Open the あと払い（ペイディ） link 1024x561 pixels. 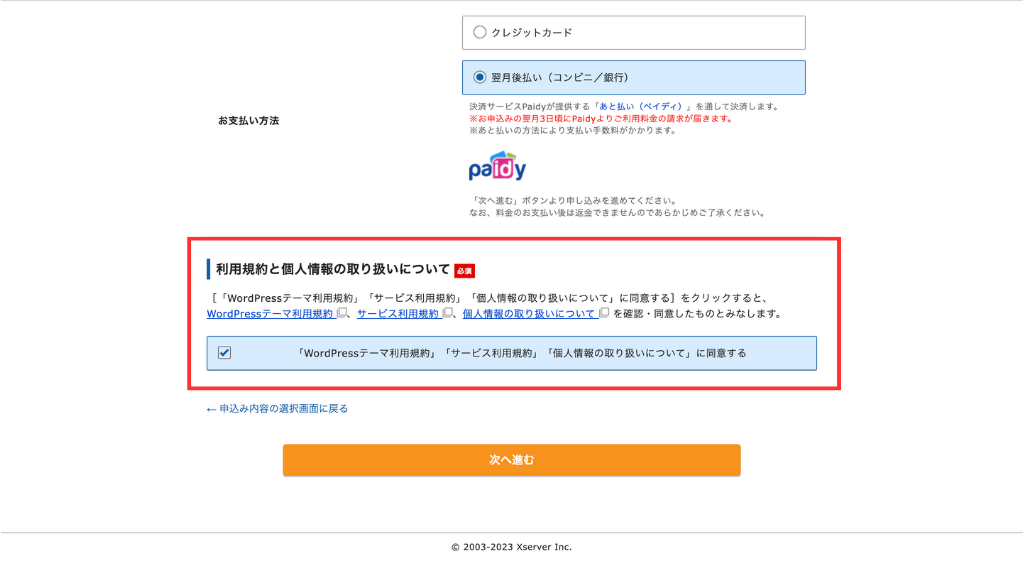[x=642, y=106]
